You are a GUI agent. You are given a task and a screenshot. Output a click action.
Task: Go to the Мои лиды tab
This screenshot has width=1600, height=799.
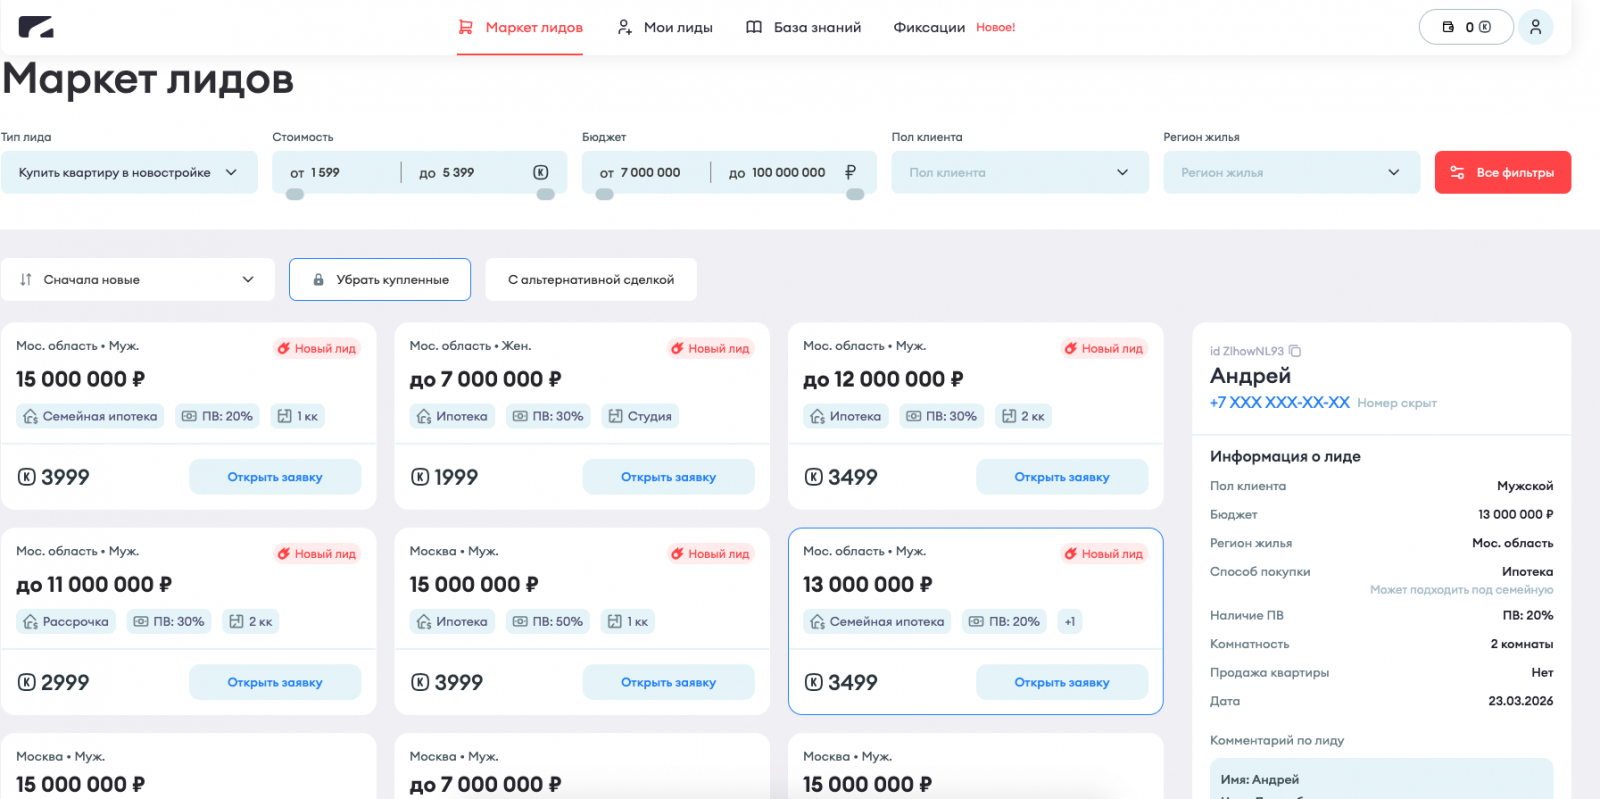[x=677, y=27]
